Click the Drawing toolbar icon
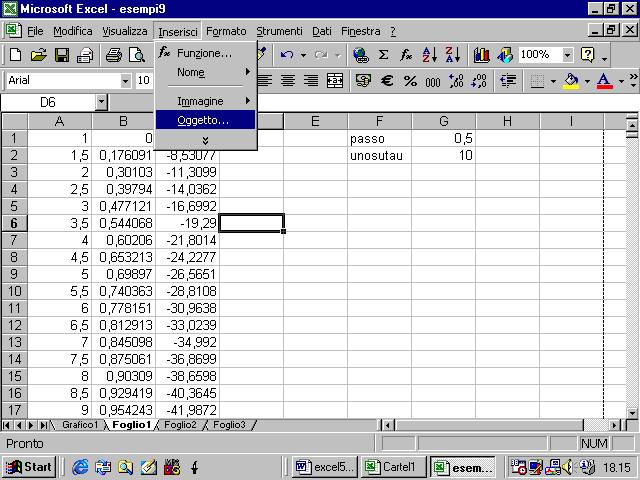This screenshot has width=640, height=480. point(505,55)
